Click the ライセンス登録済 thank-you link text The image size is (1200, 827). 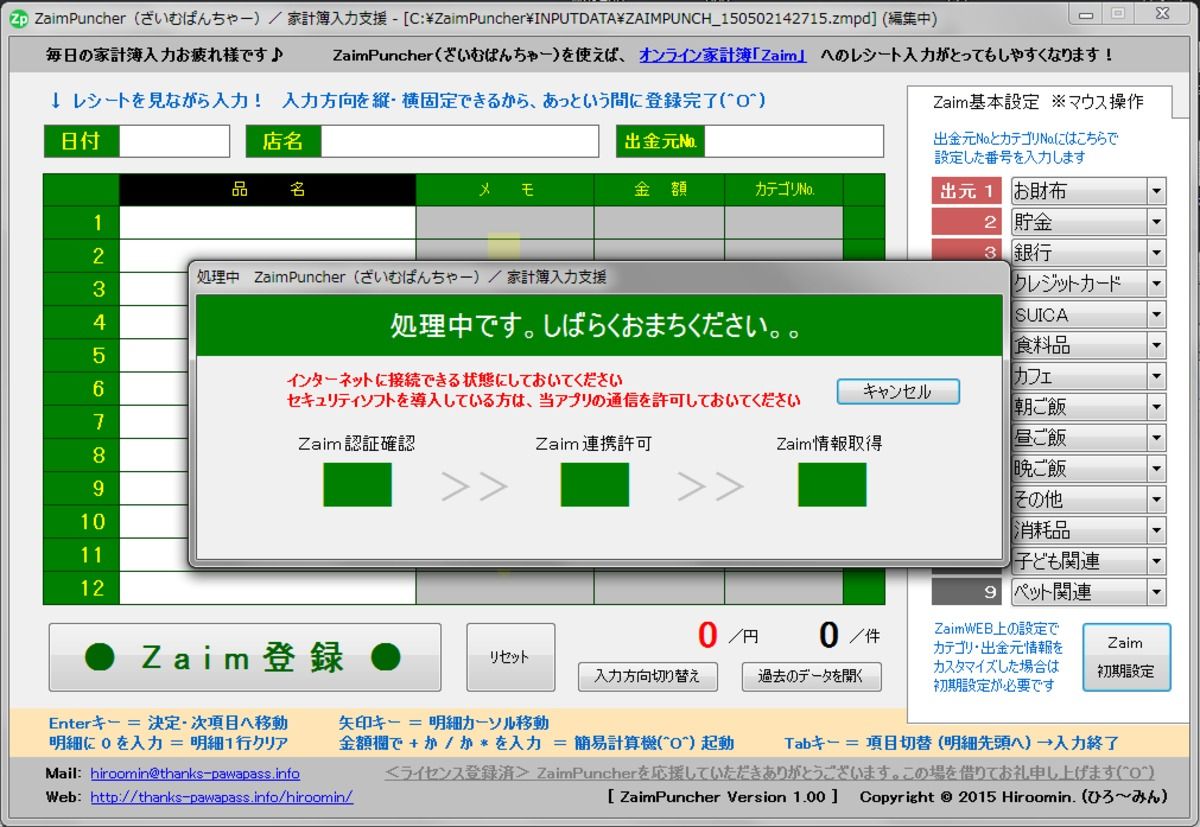(x=769, y=773)
